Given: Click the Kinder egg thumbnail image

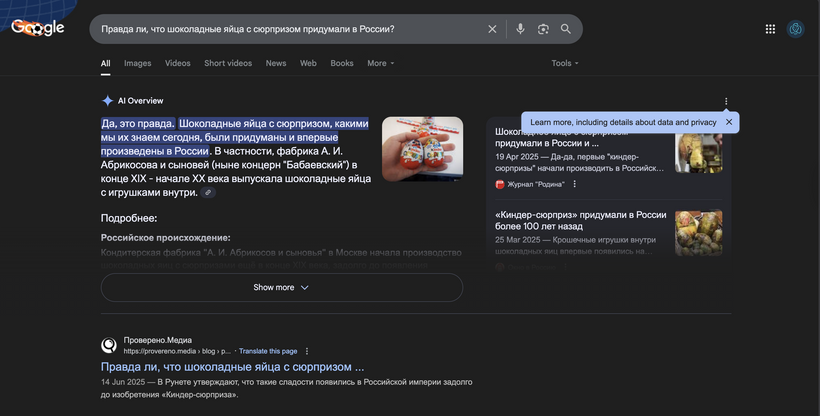Looking at the screenshot, I should [x=422, y=149].
